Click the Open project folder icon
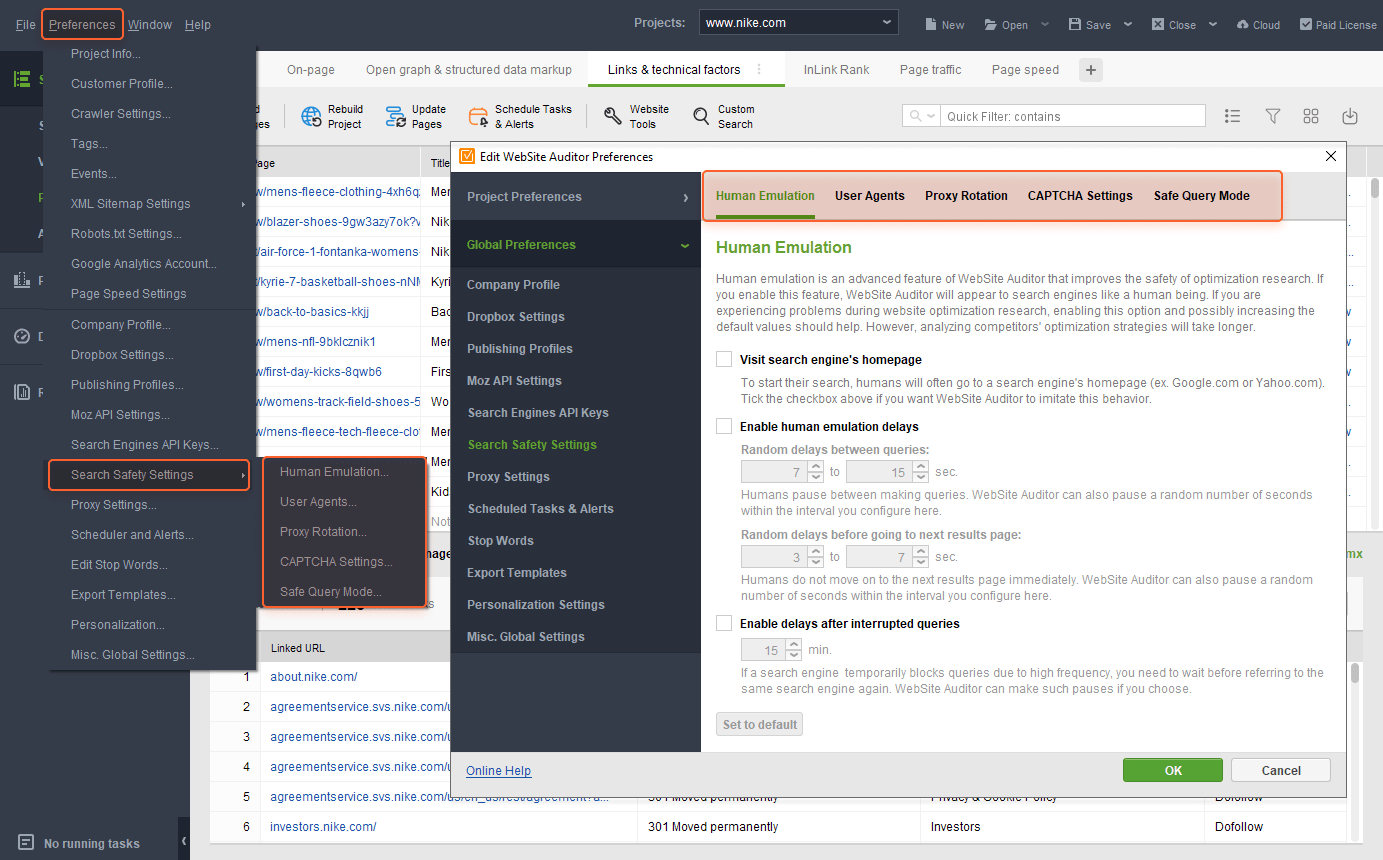 [991, 24]
